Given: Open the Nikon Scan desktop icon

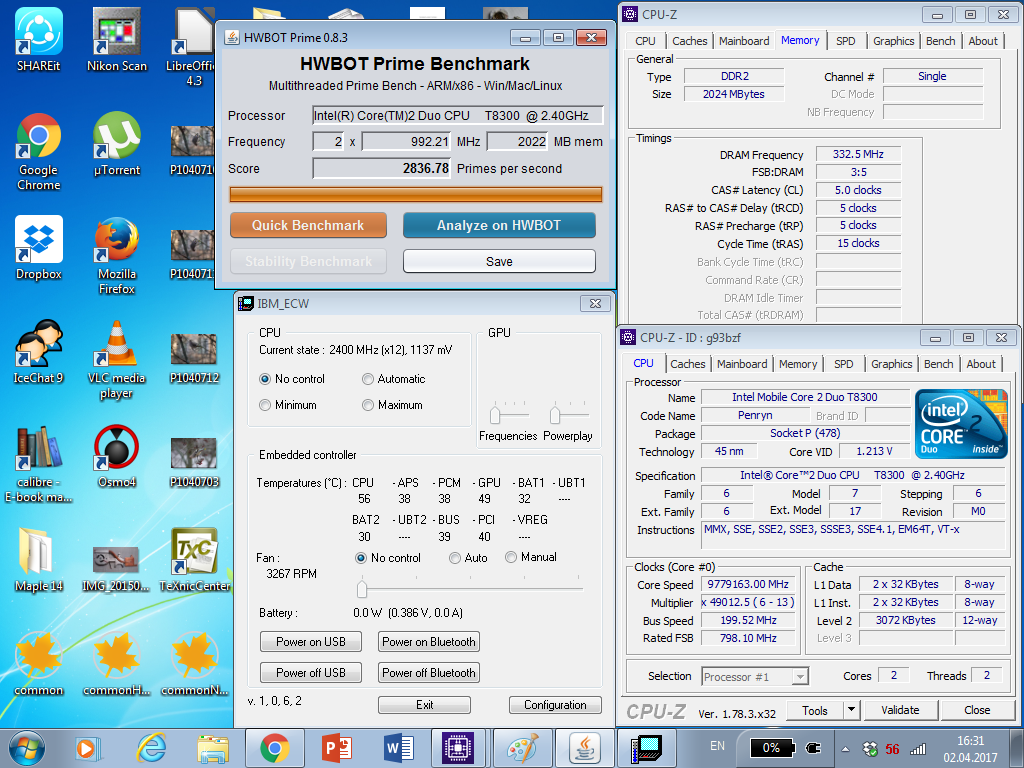Looking at the screenshot, I should 117,39.
